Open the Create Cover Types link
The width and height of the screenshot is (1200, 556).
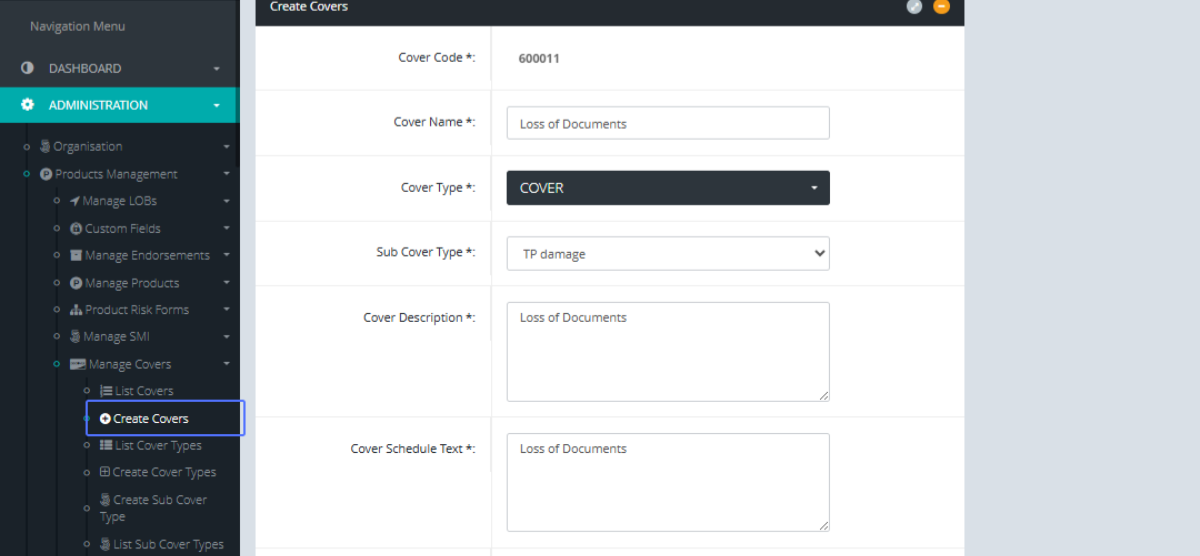click(x=163, y=472)
